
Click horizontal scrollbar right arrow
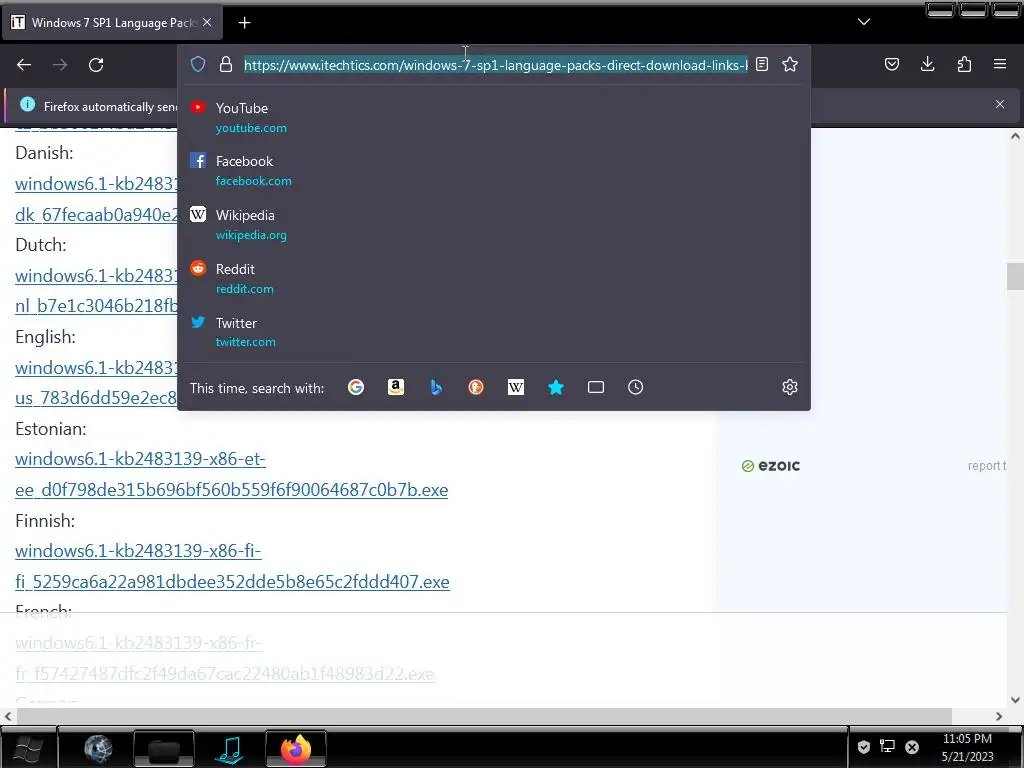999,716
